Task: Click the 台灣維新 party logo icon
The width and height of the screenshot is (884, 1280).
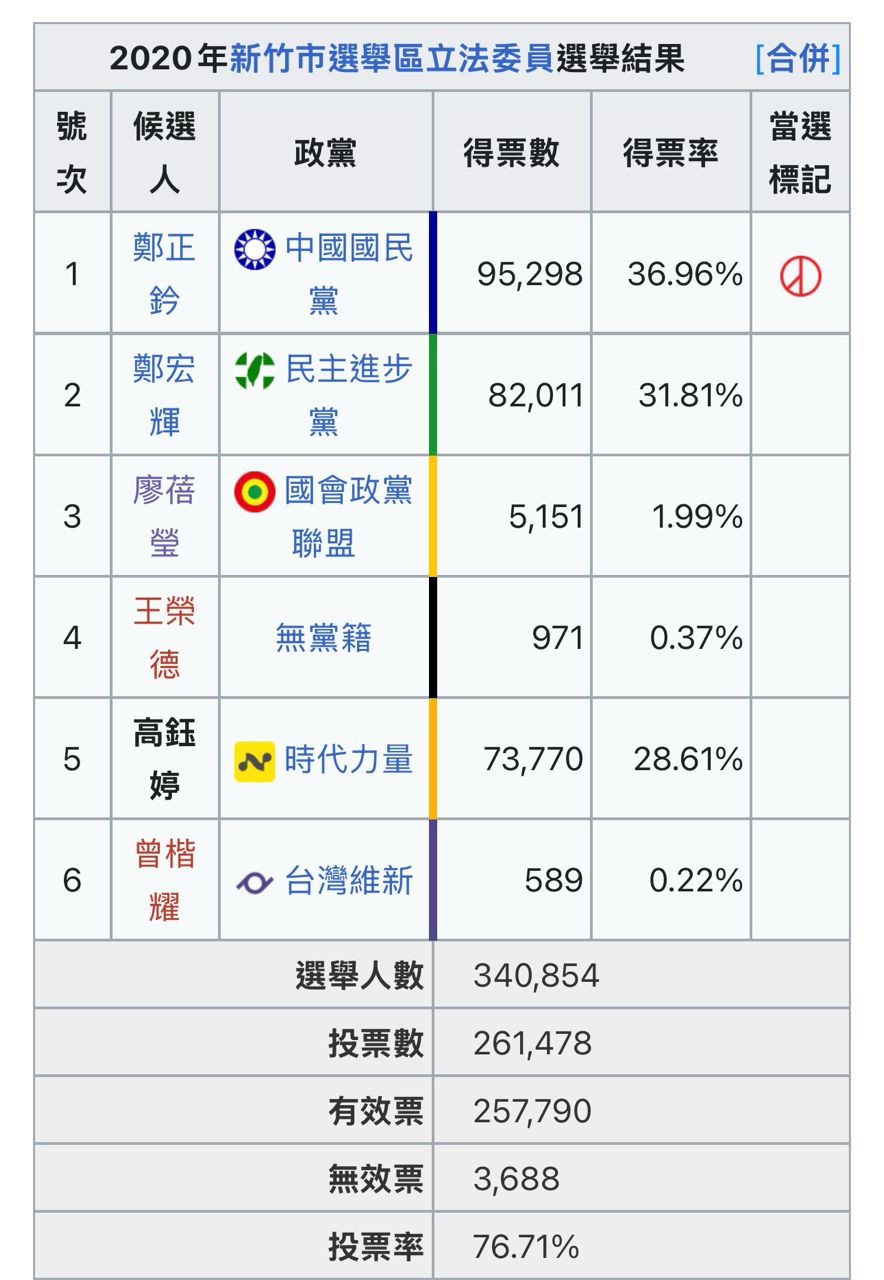Action: (255, 882)
